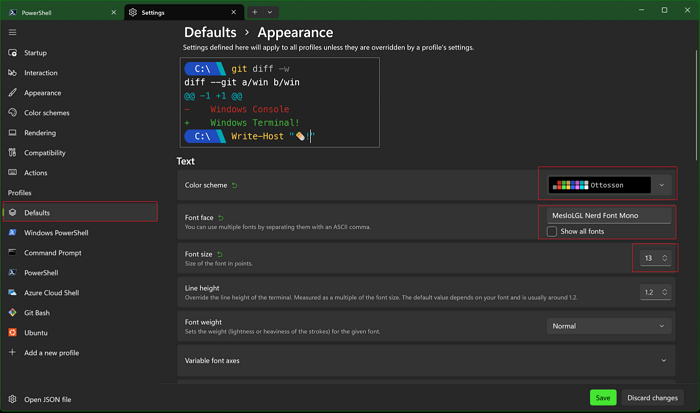This screenshot has width=700, height=413.
Task: Click the settings page vertical scrollbar
Action: tap(696, 105)
